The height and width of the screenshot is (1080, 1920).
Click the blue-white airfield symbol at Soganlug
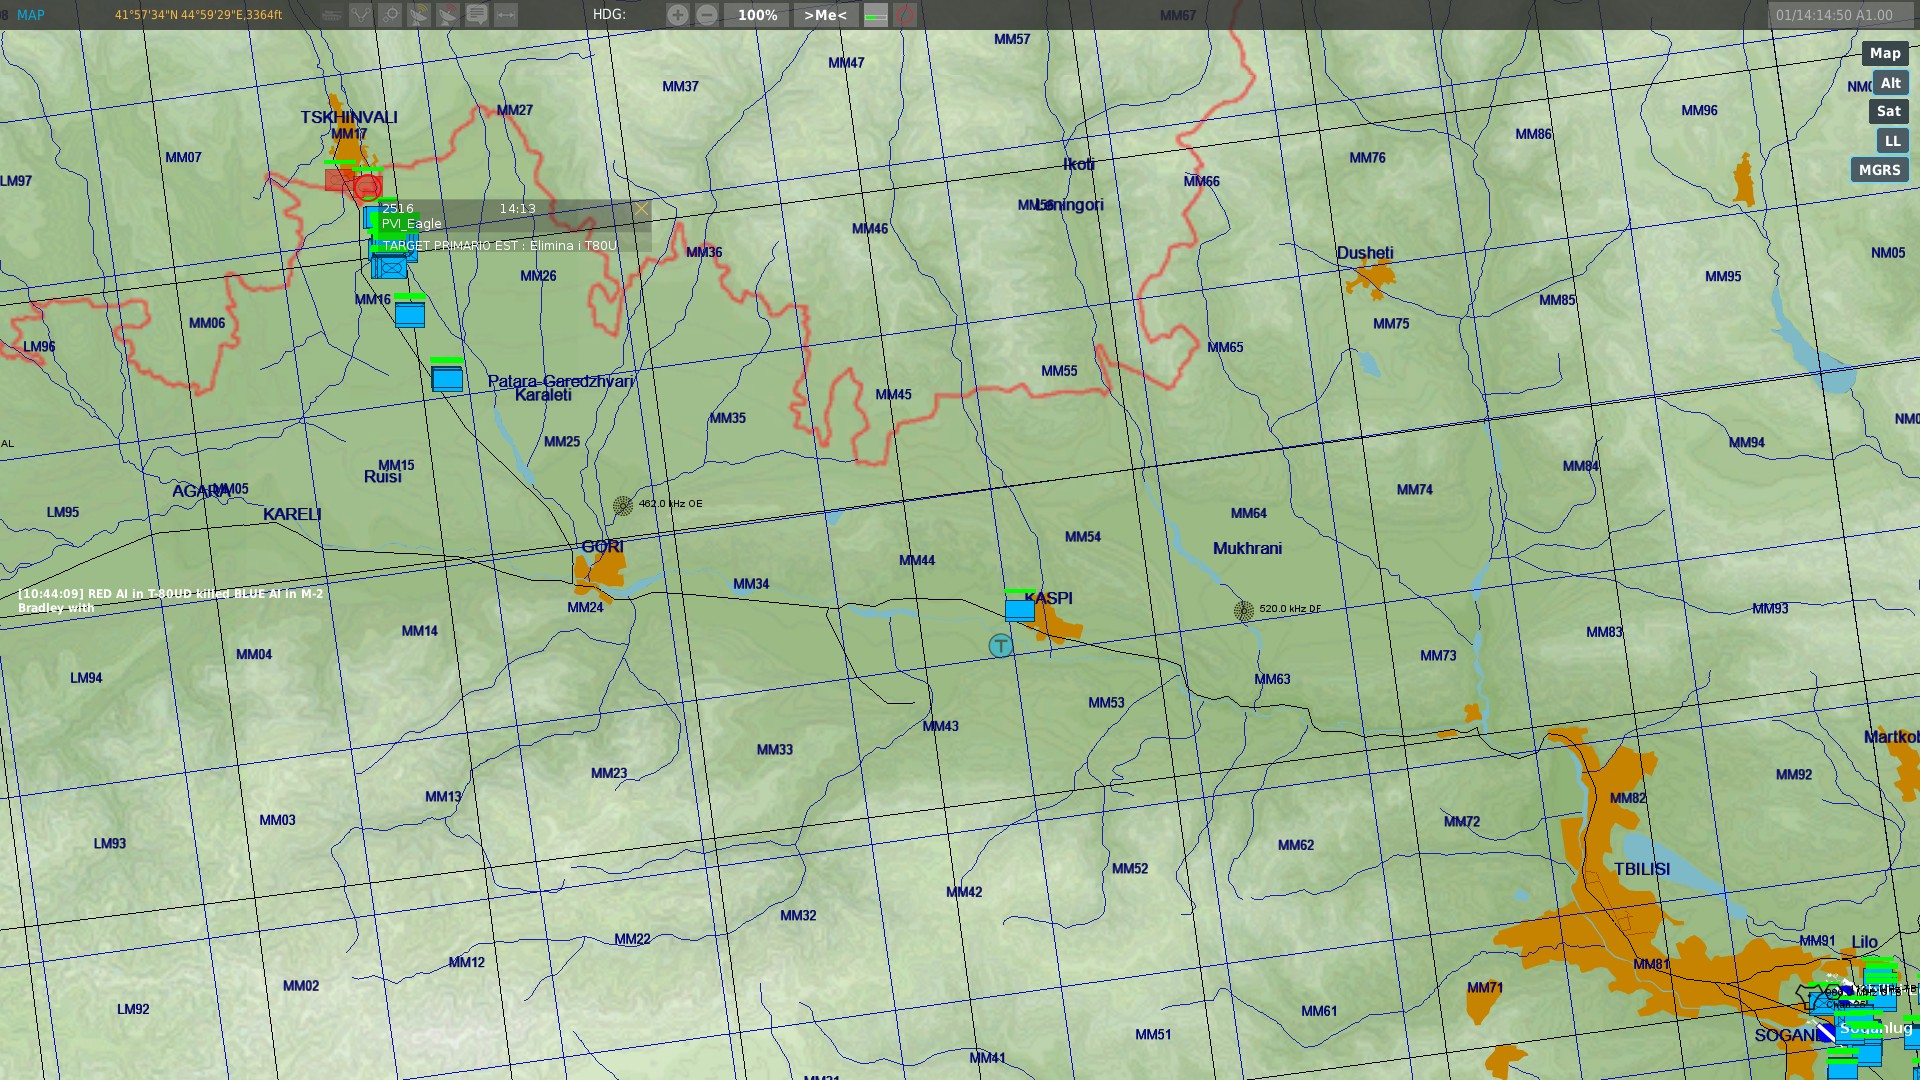pyautogui.click(x=1826, y=1031)
